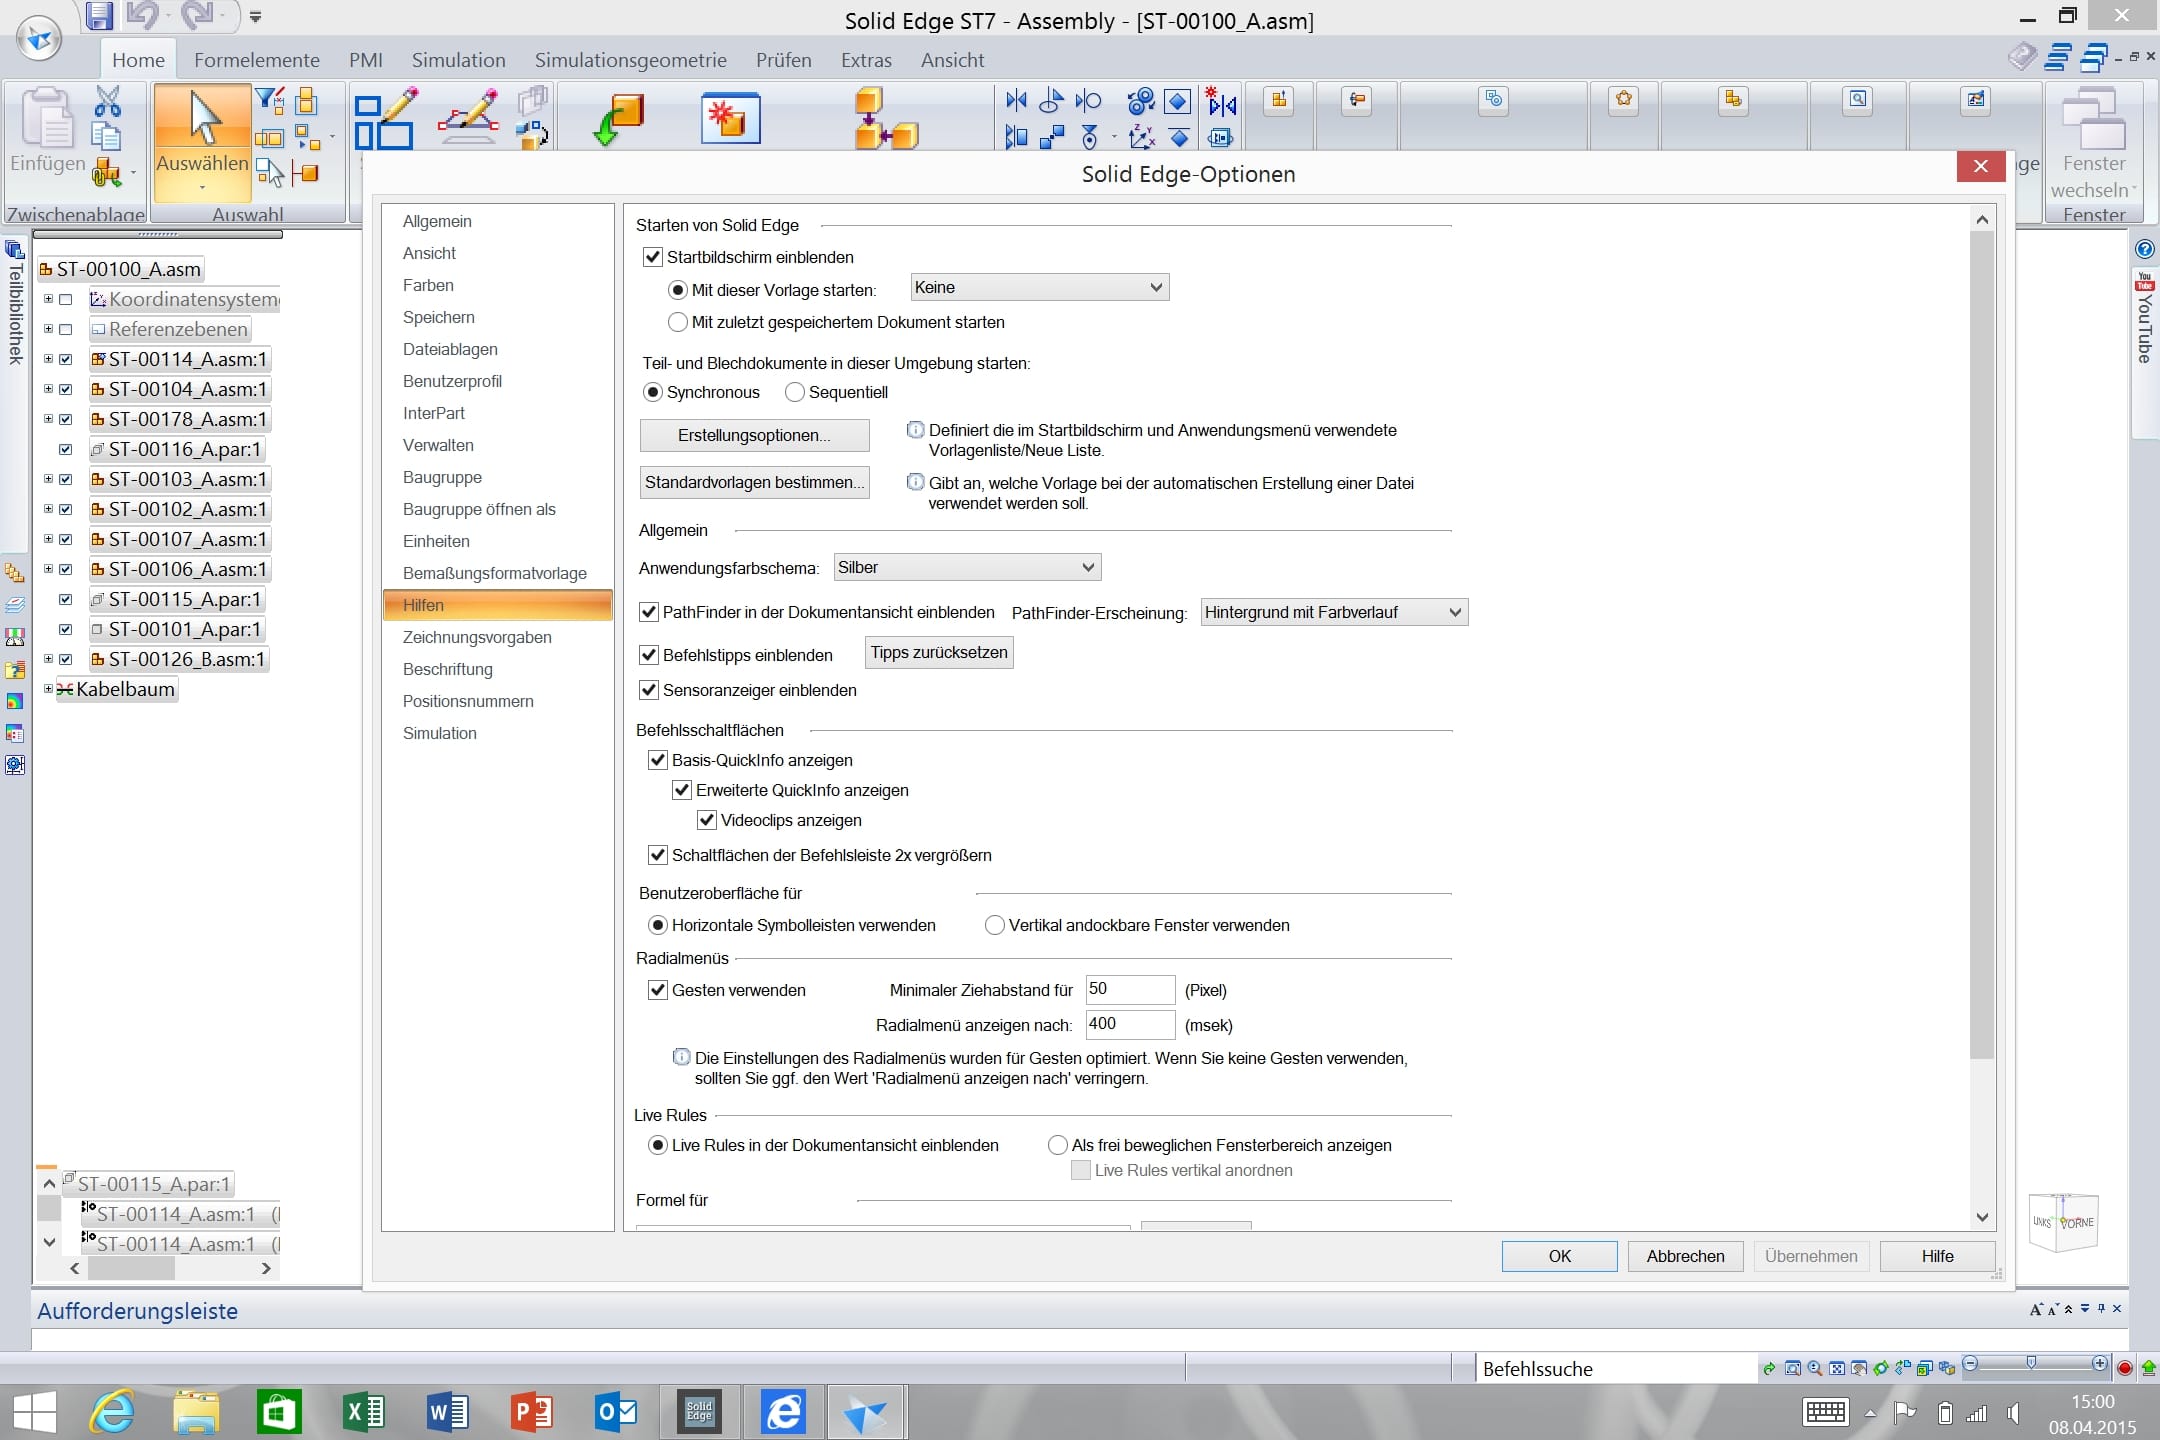This screenshot has width=2160, height=1440.
Task: Click the Hilfe button in dialog
Action: (x=1937, y=1256)
